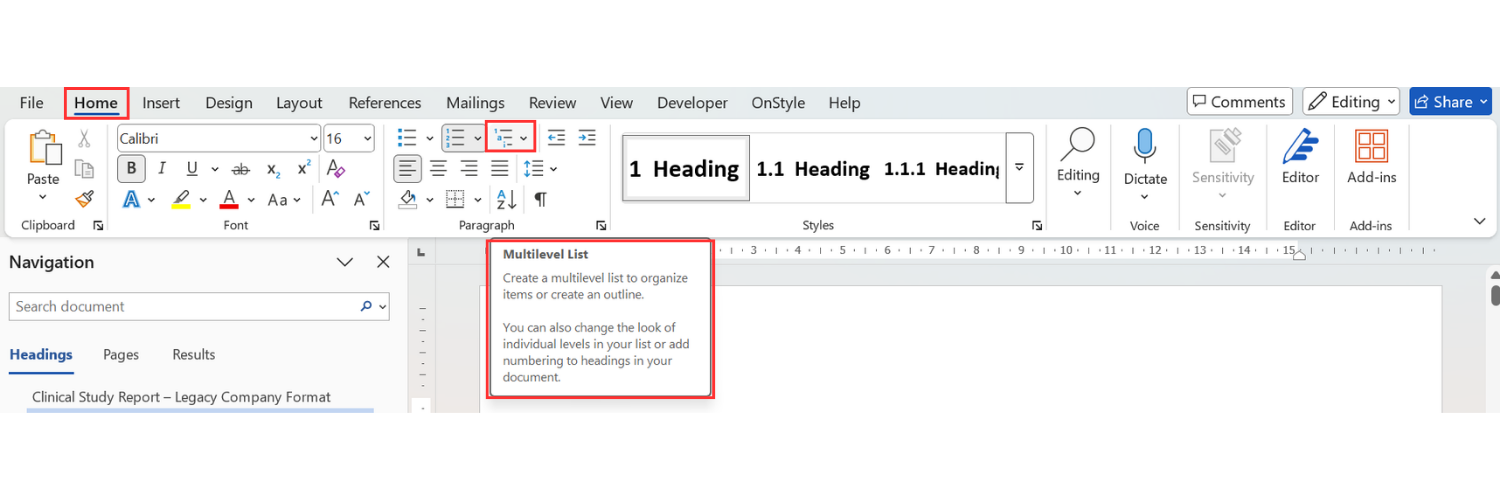Open Change Case Aa dropdown
This screenshot has height=500, width=1500.
tap(284, 199)
